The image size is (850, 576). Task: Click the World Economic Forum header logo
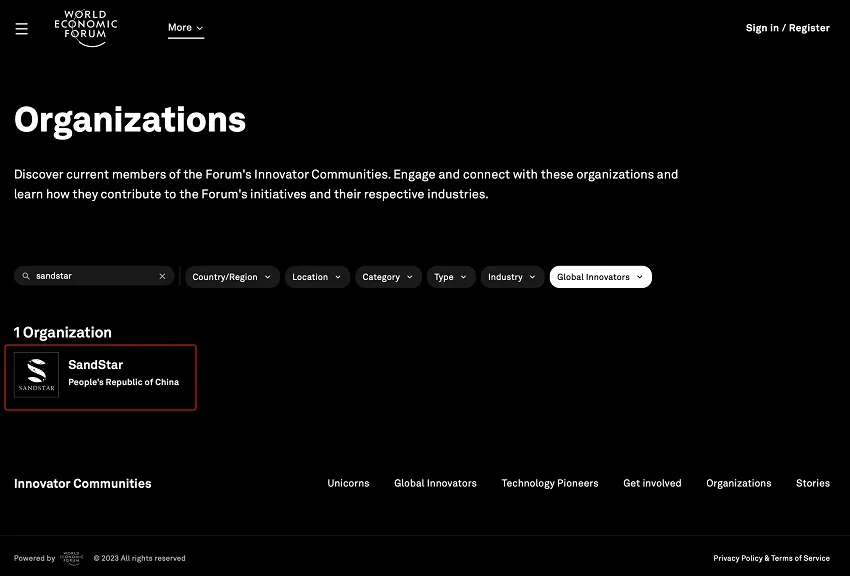pyautogui.click(x=86, y=28)
